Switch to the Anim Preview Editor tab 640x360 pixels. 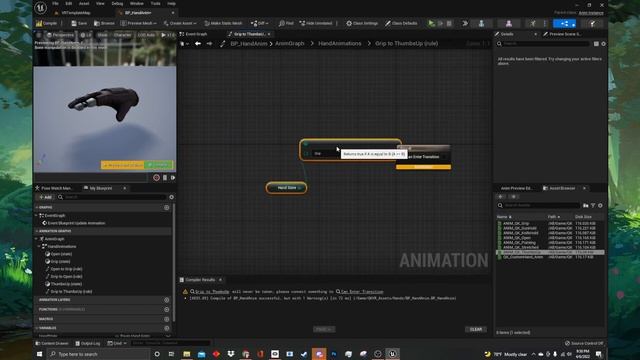click(x=516, y=188)
